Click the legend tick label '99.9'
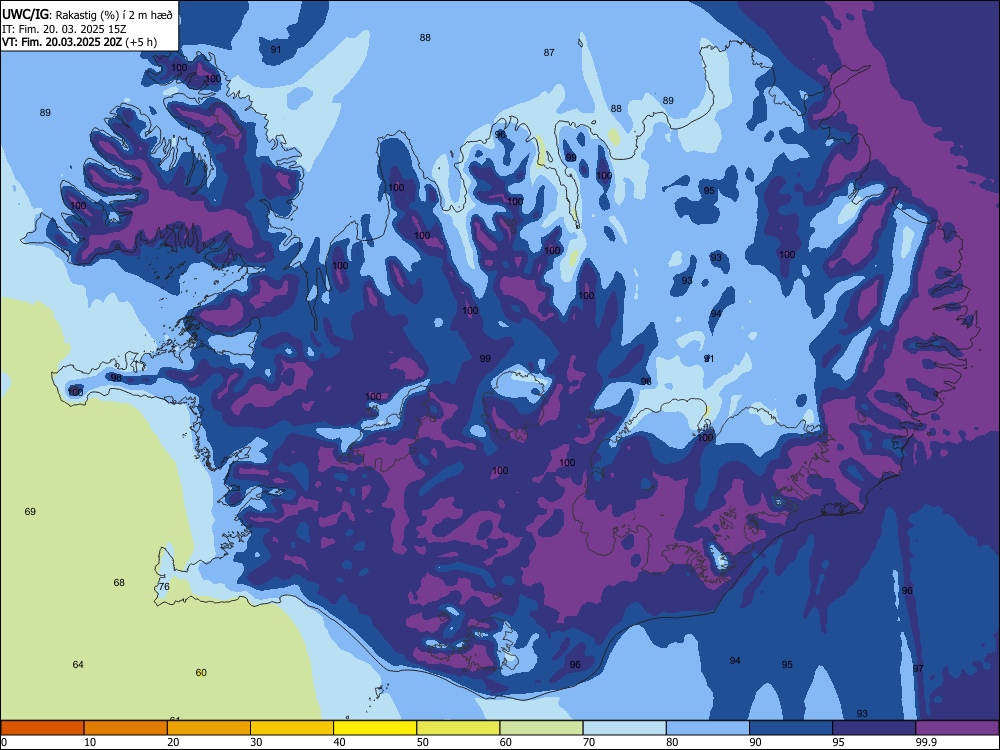This screenshot has width=1000, height=750. 926,742
